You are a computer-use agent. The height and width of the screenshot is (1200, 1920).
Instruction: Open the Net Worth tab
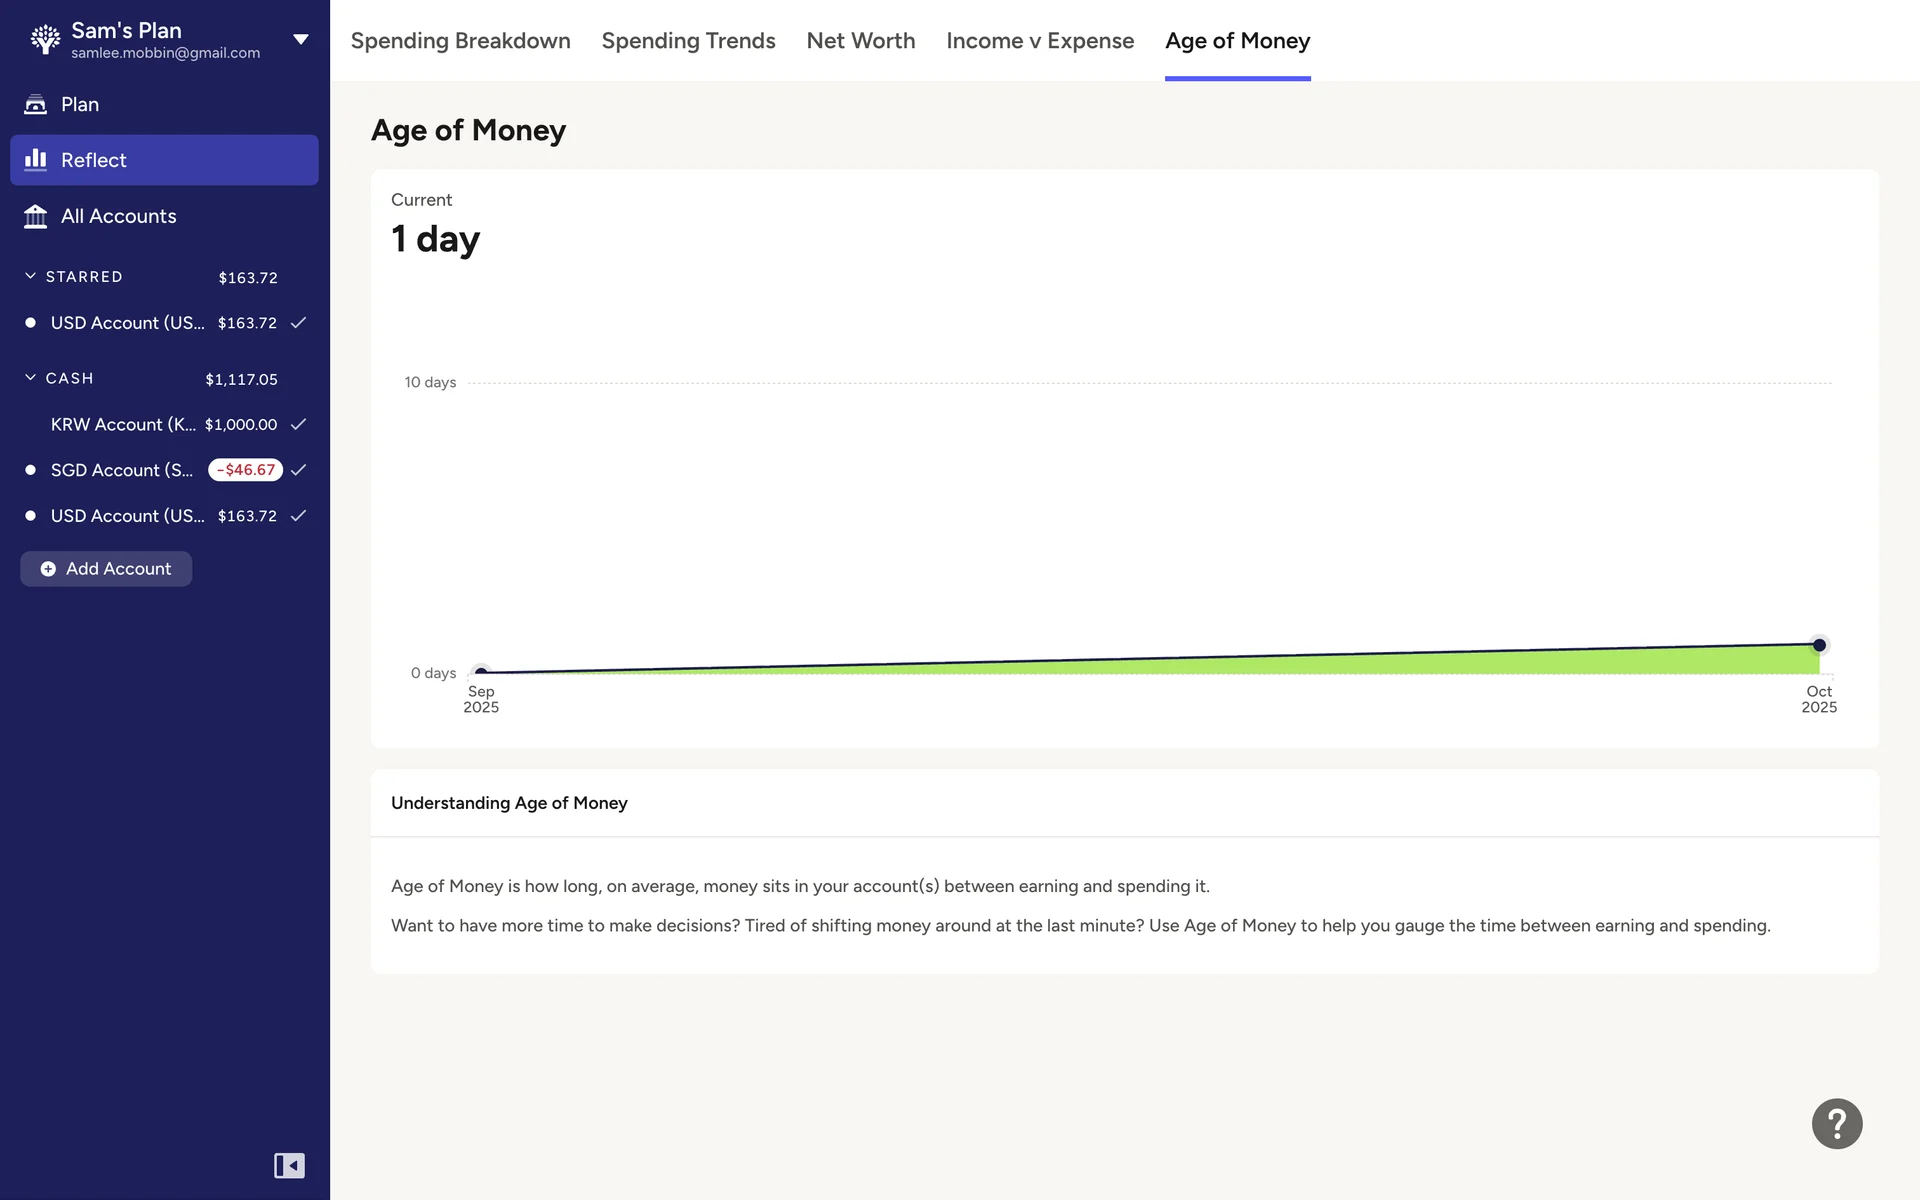tap(860, 41)
